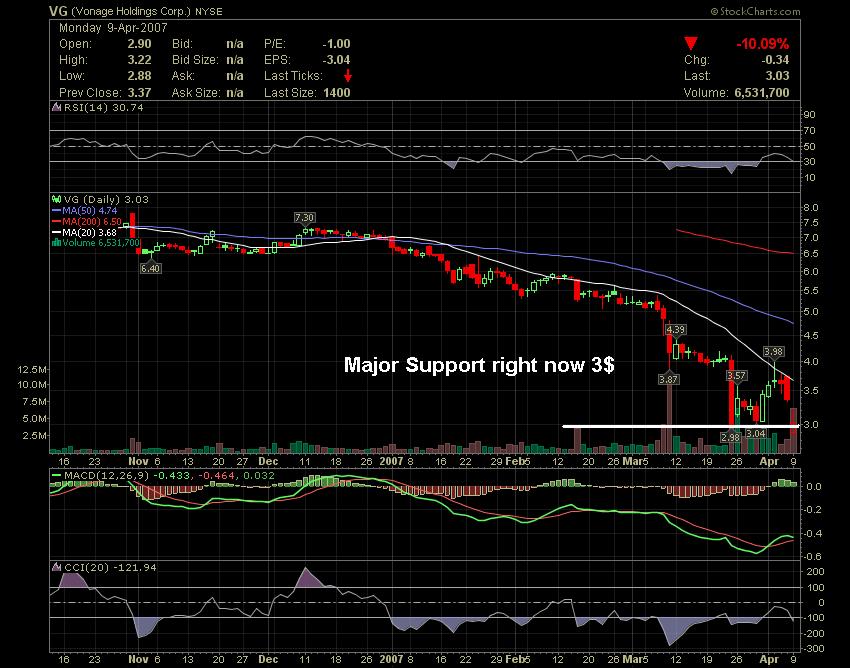Click the Dec label on the price chart axis
The image size is (850, 668).
point(268,461)
